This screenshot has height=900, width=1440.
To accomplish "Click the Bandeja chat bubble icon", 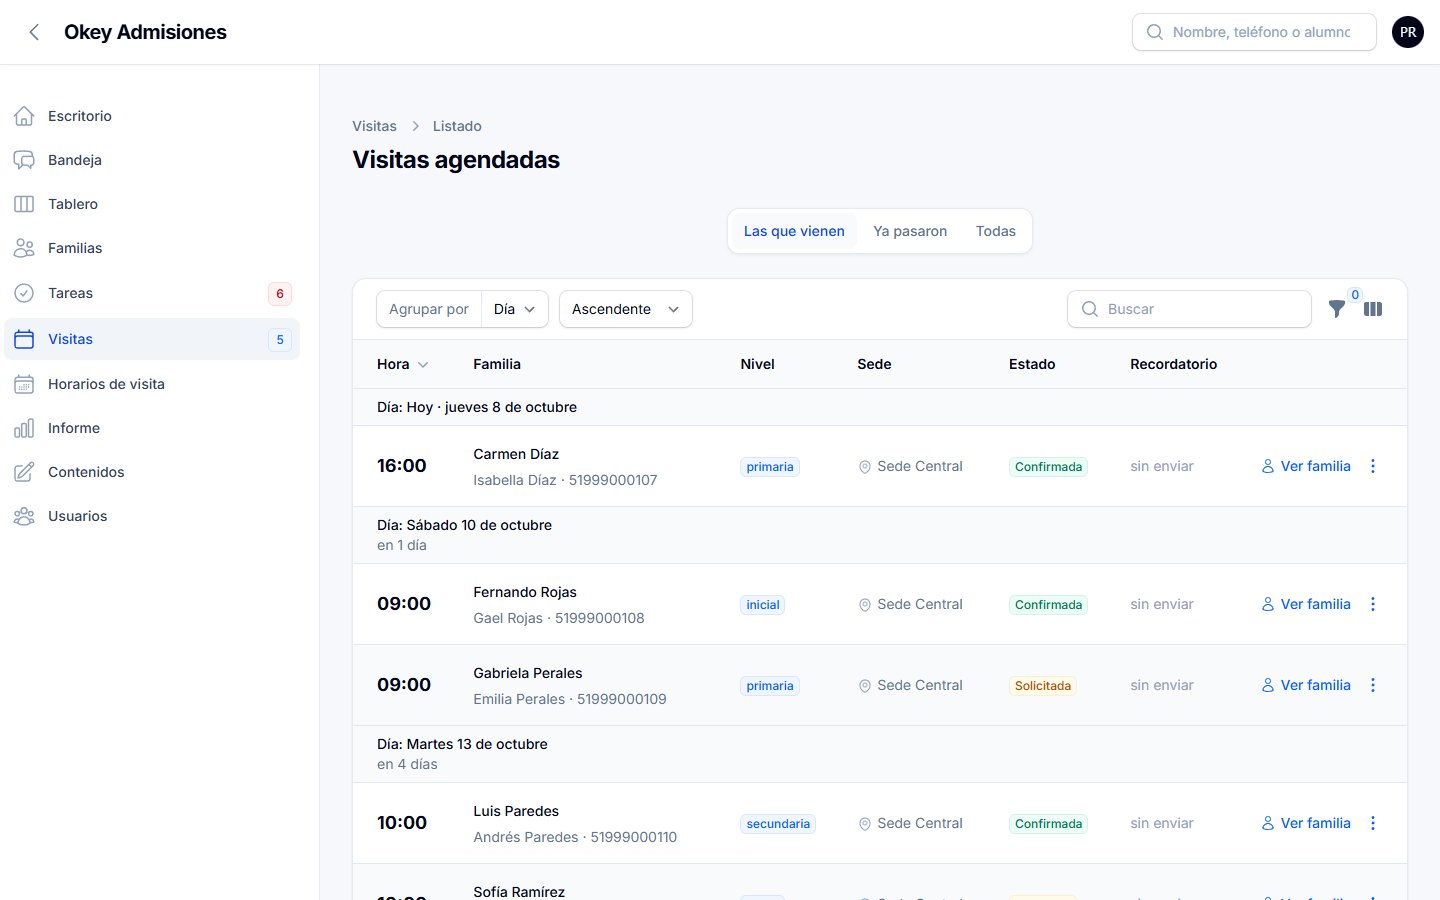I will coord(24,160).
